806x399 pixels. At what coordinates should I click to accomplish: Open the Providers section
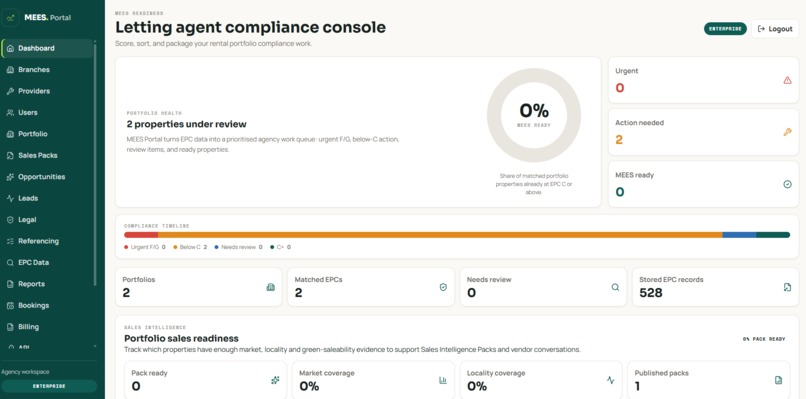click(47, 91)
